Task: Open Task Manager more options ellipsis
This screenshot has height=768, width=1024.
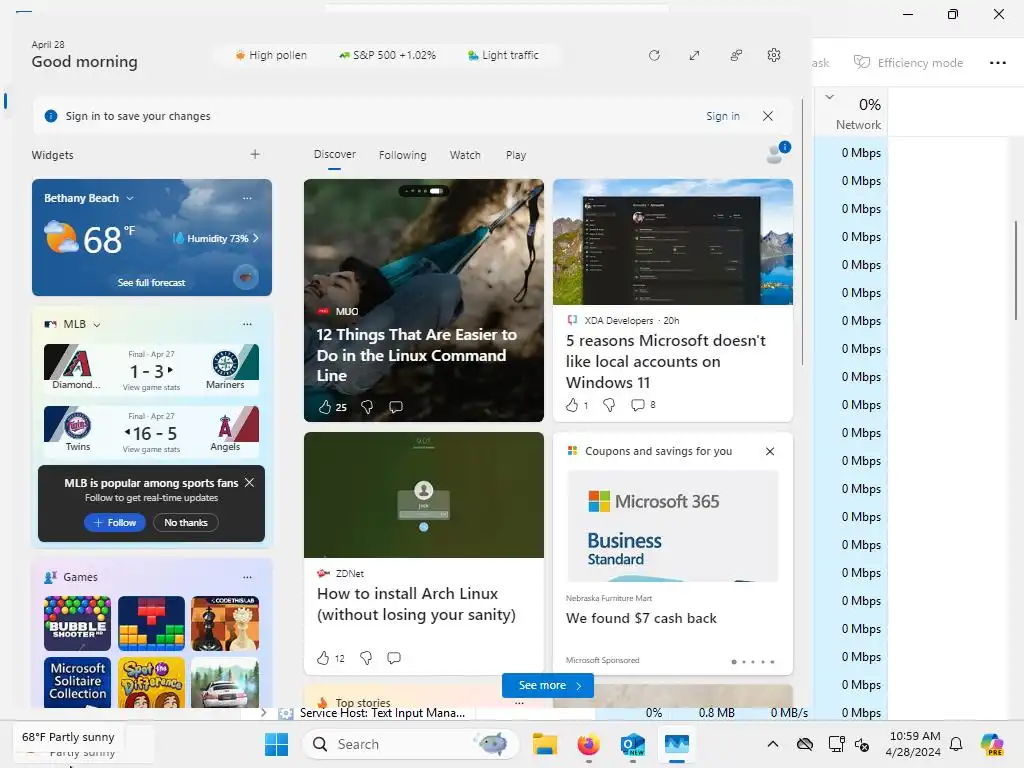Action: click(997, 63)
